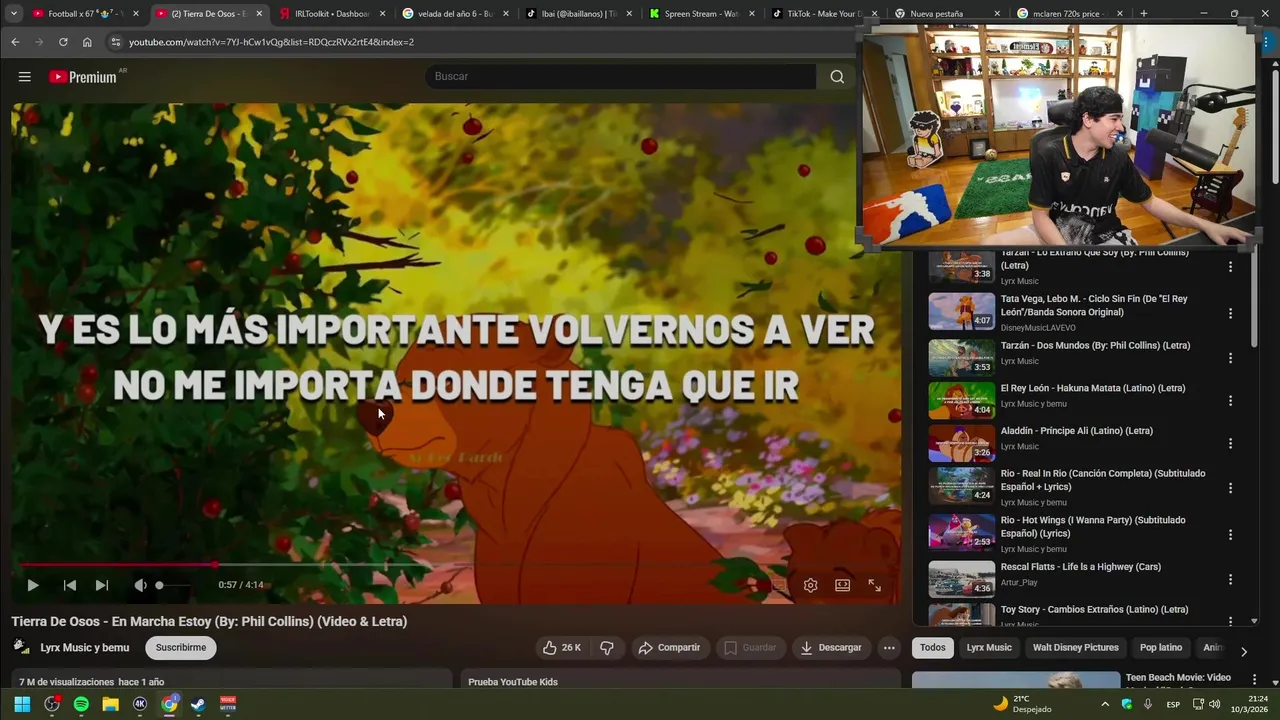Open the Compartir share dialog
The height and width of the screenshot is (720, 1280).
[x=670, y=648]
